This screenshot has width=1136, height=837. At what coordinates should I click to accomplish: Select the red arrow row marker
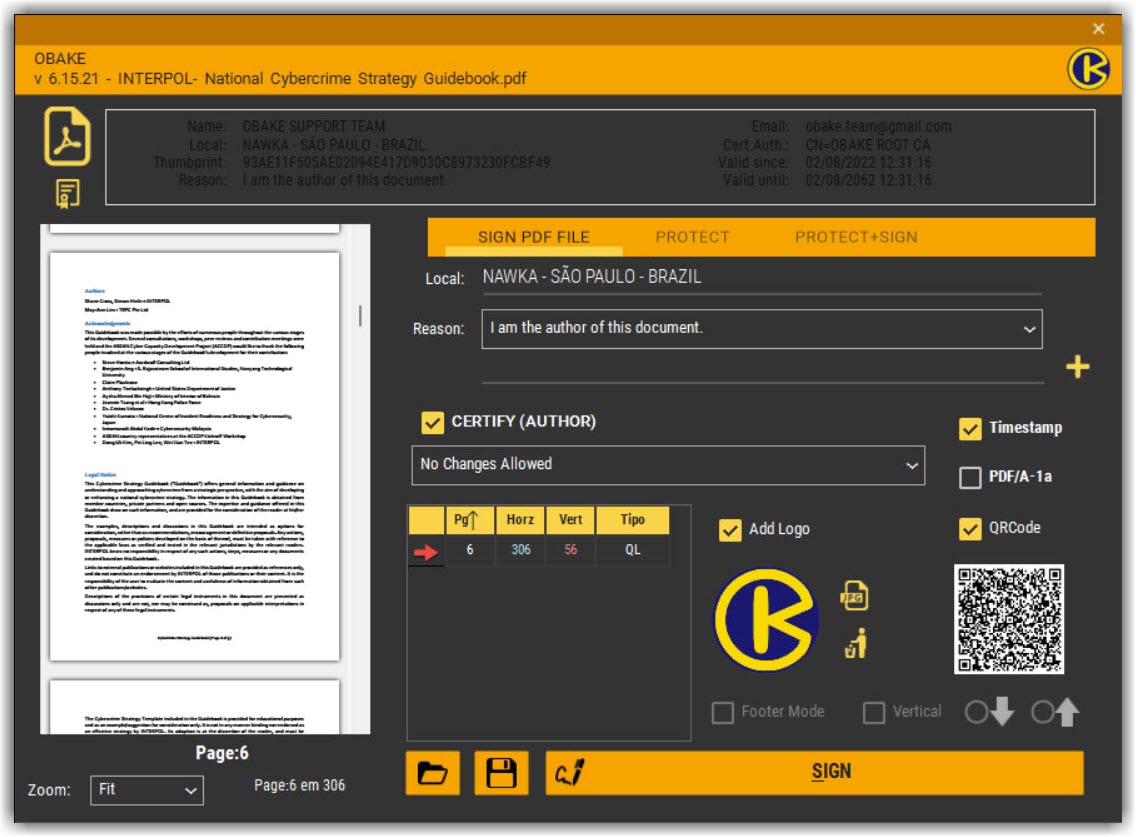(425, 552)
